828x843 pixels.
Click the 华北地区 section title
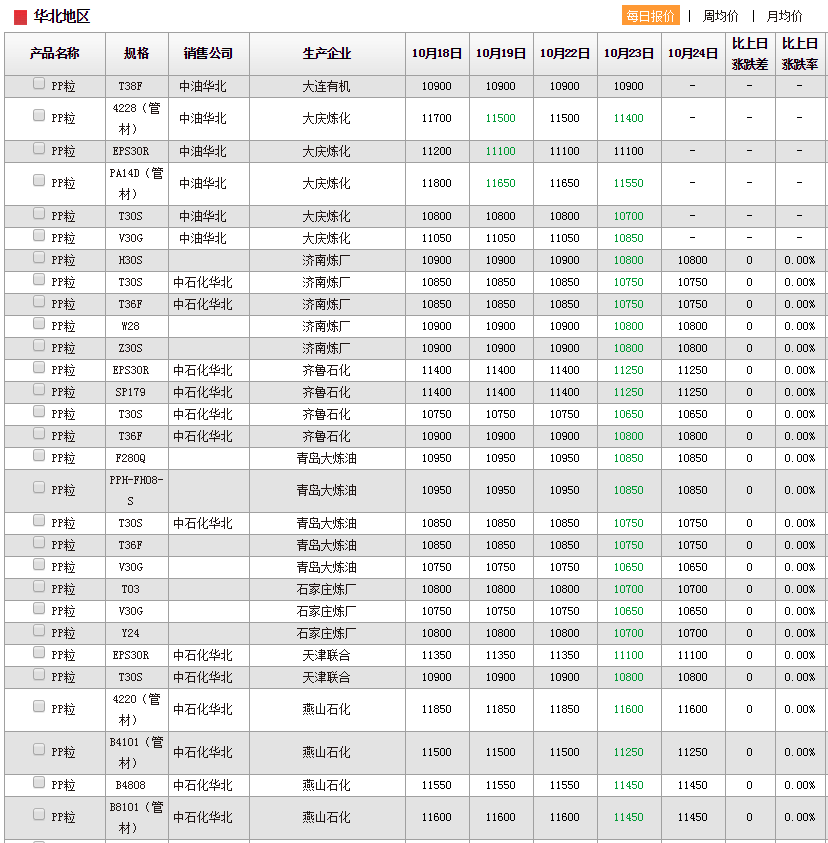coord(62,17)
